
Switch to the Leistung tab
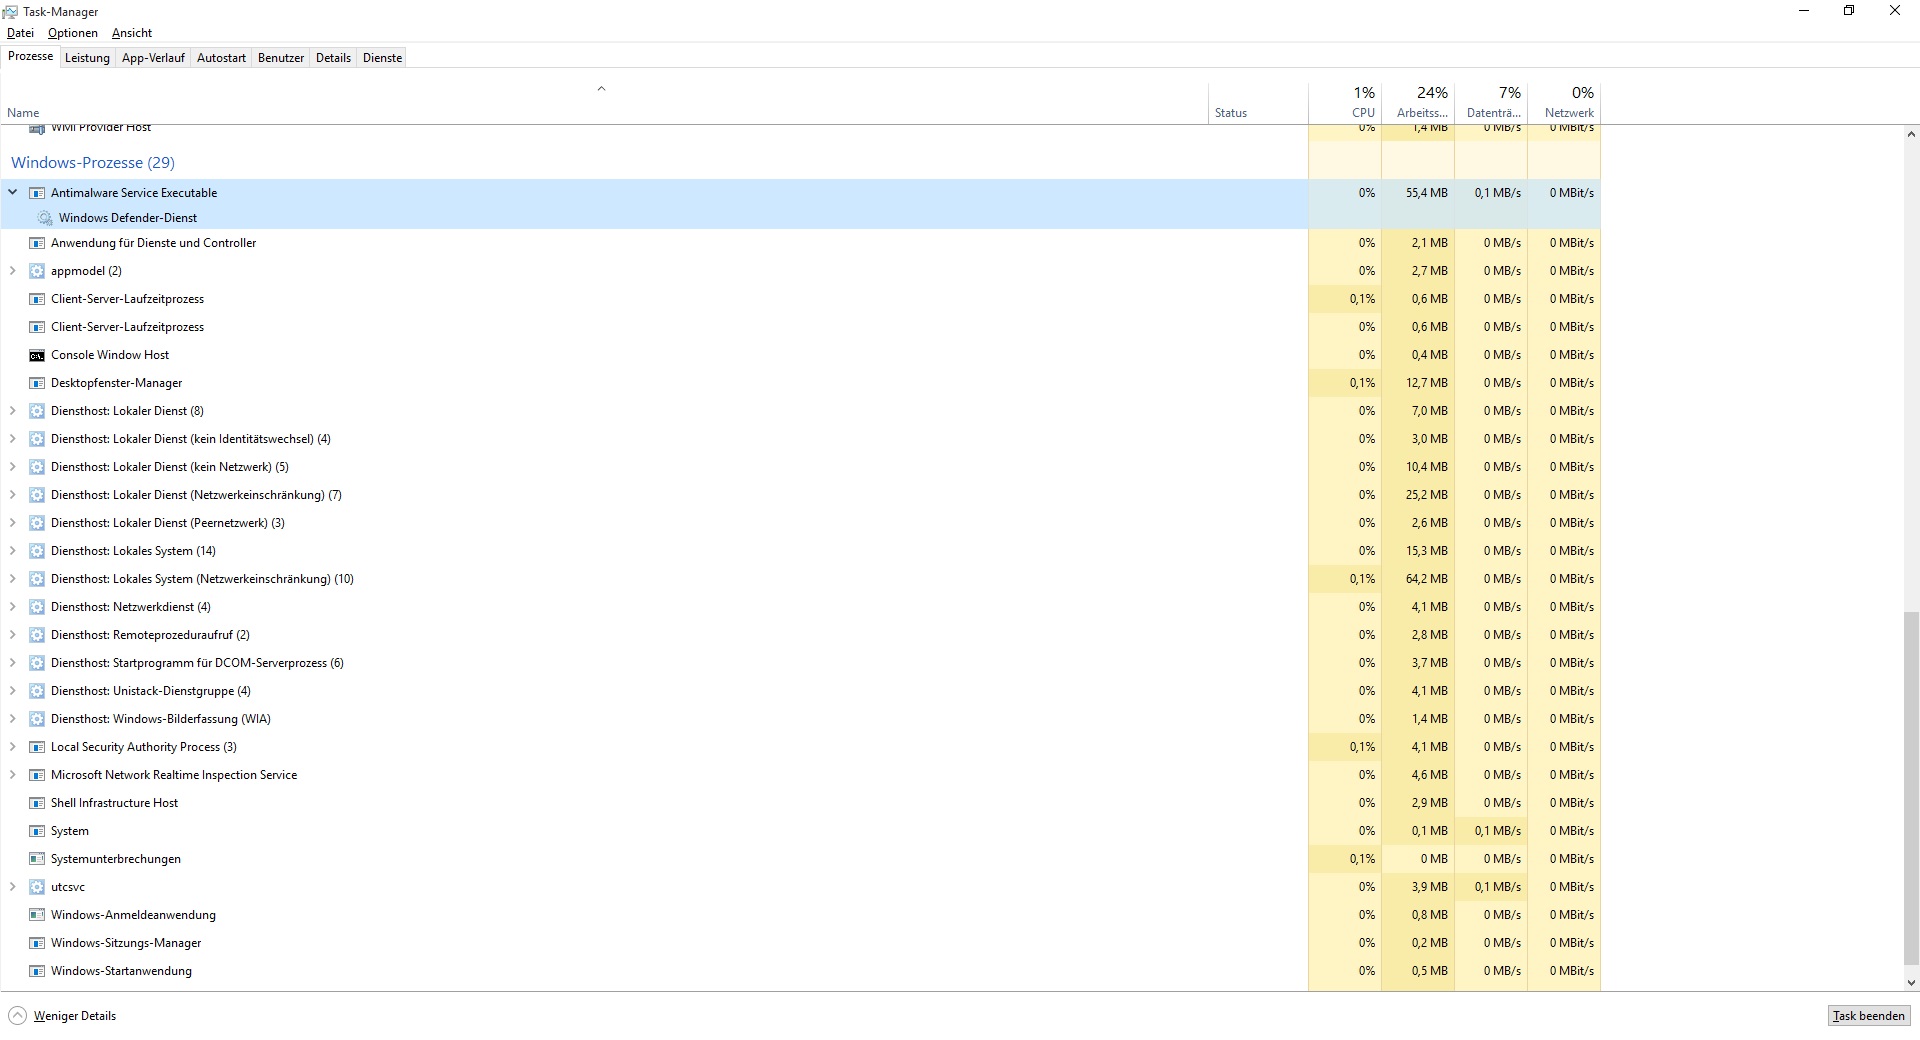[87, 58]
